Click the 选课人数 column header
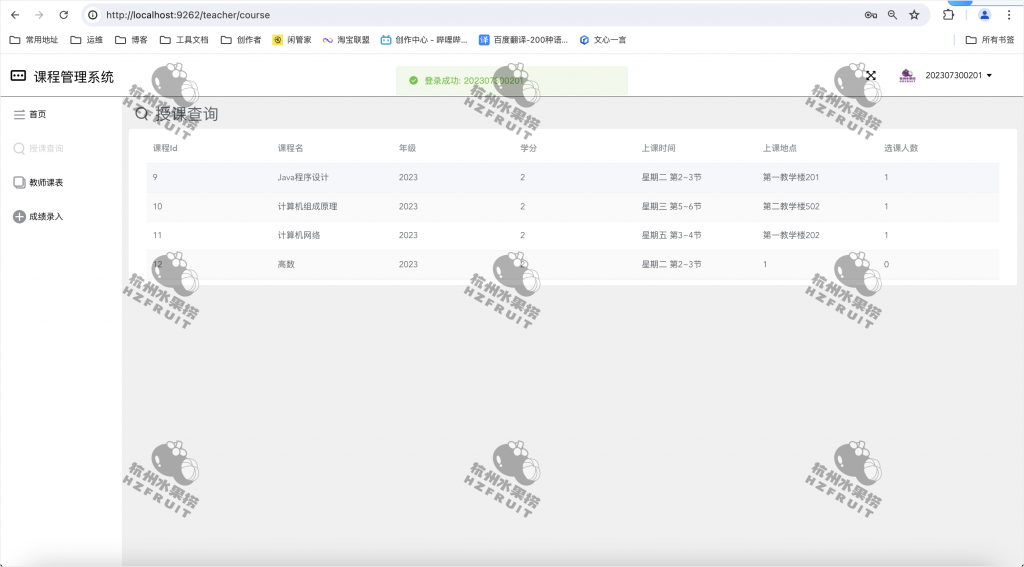The width and height of the screenshot is (1024, 567). [901, 148]
